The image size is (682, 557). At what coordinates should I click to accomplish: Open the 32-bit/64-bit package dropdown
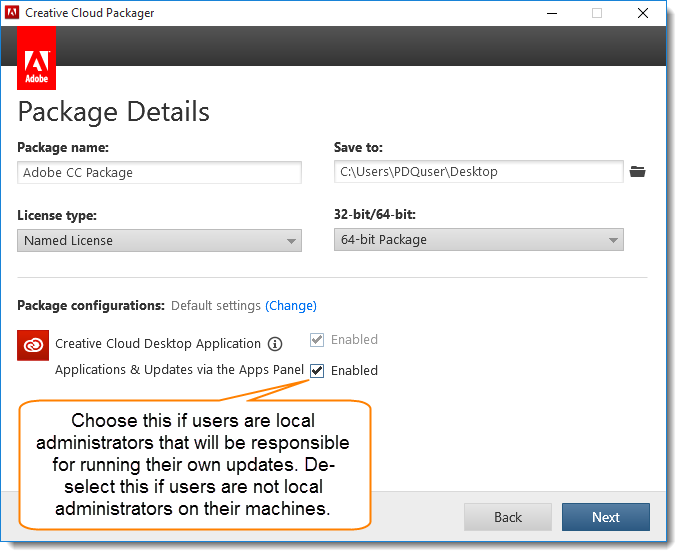click(478, 240)
